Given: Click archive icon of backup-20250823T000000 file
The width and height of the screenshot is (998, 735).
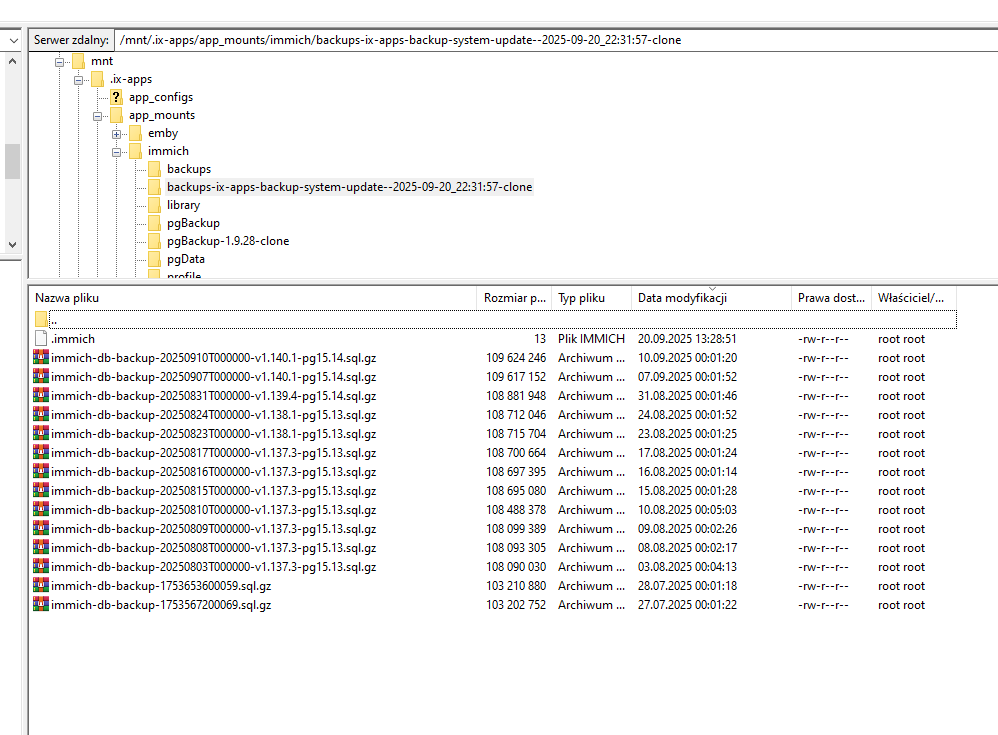Looking at the screenshot, I should 41,434.
